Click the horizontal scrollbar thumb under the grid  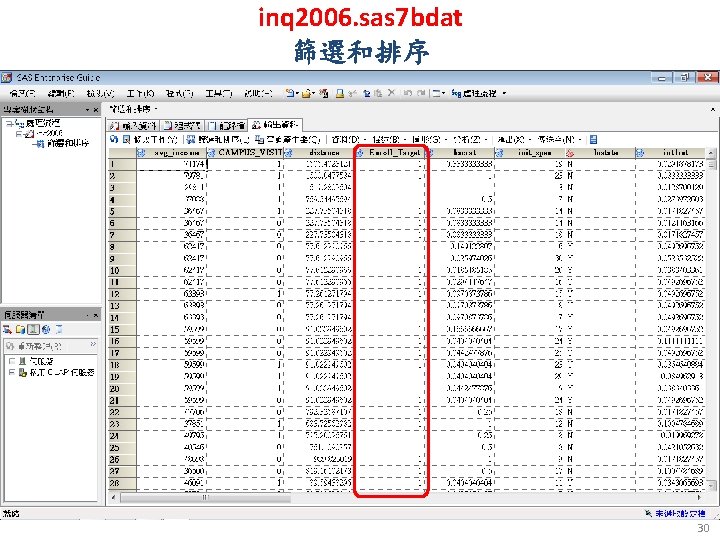pos(205,497)
